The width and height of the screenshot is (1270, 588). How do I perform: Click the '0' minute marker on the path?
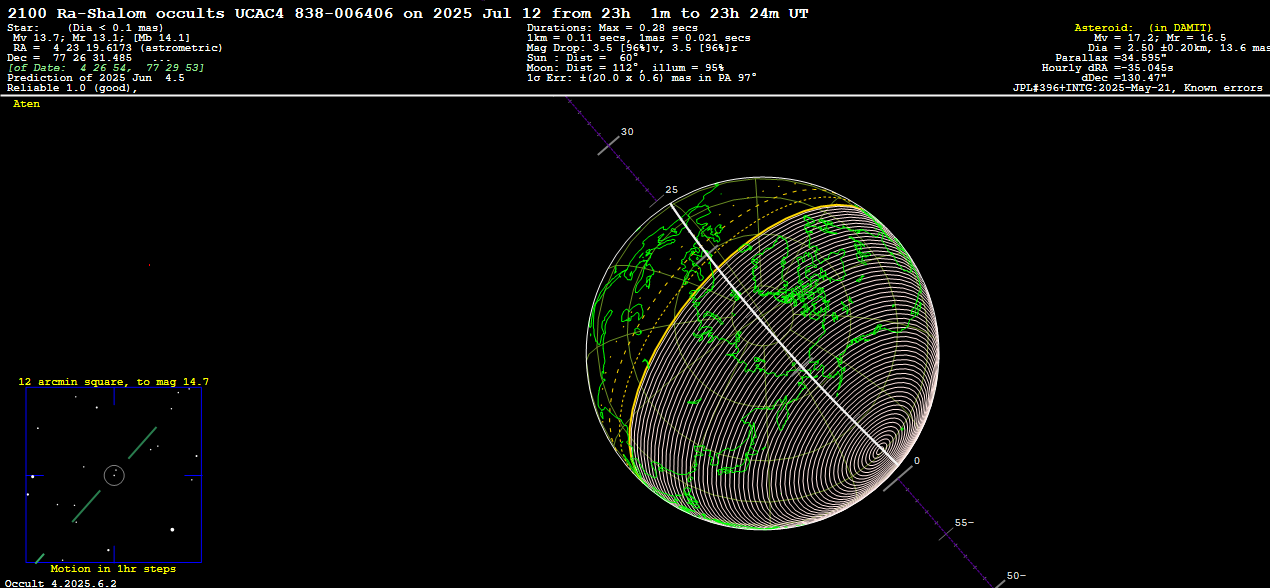click(916, 461)
